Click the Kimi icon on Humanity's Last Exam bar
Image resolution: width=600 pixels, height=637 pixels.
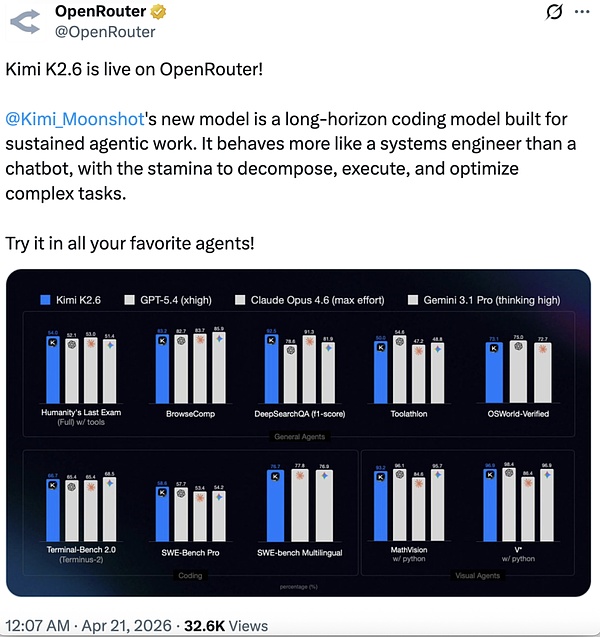pyautogui.click(x=53, y=342)
